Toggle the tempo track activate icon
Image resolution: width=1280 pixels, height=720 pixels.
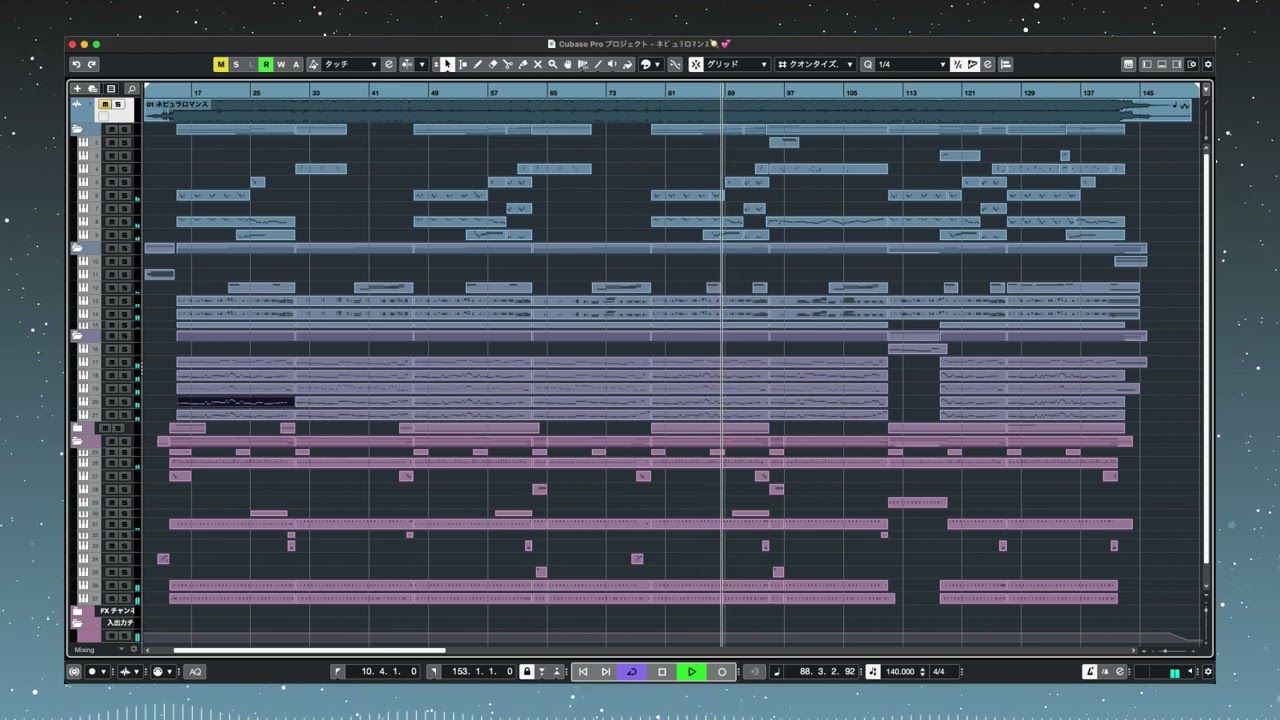click(x=872, y=672)
